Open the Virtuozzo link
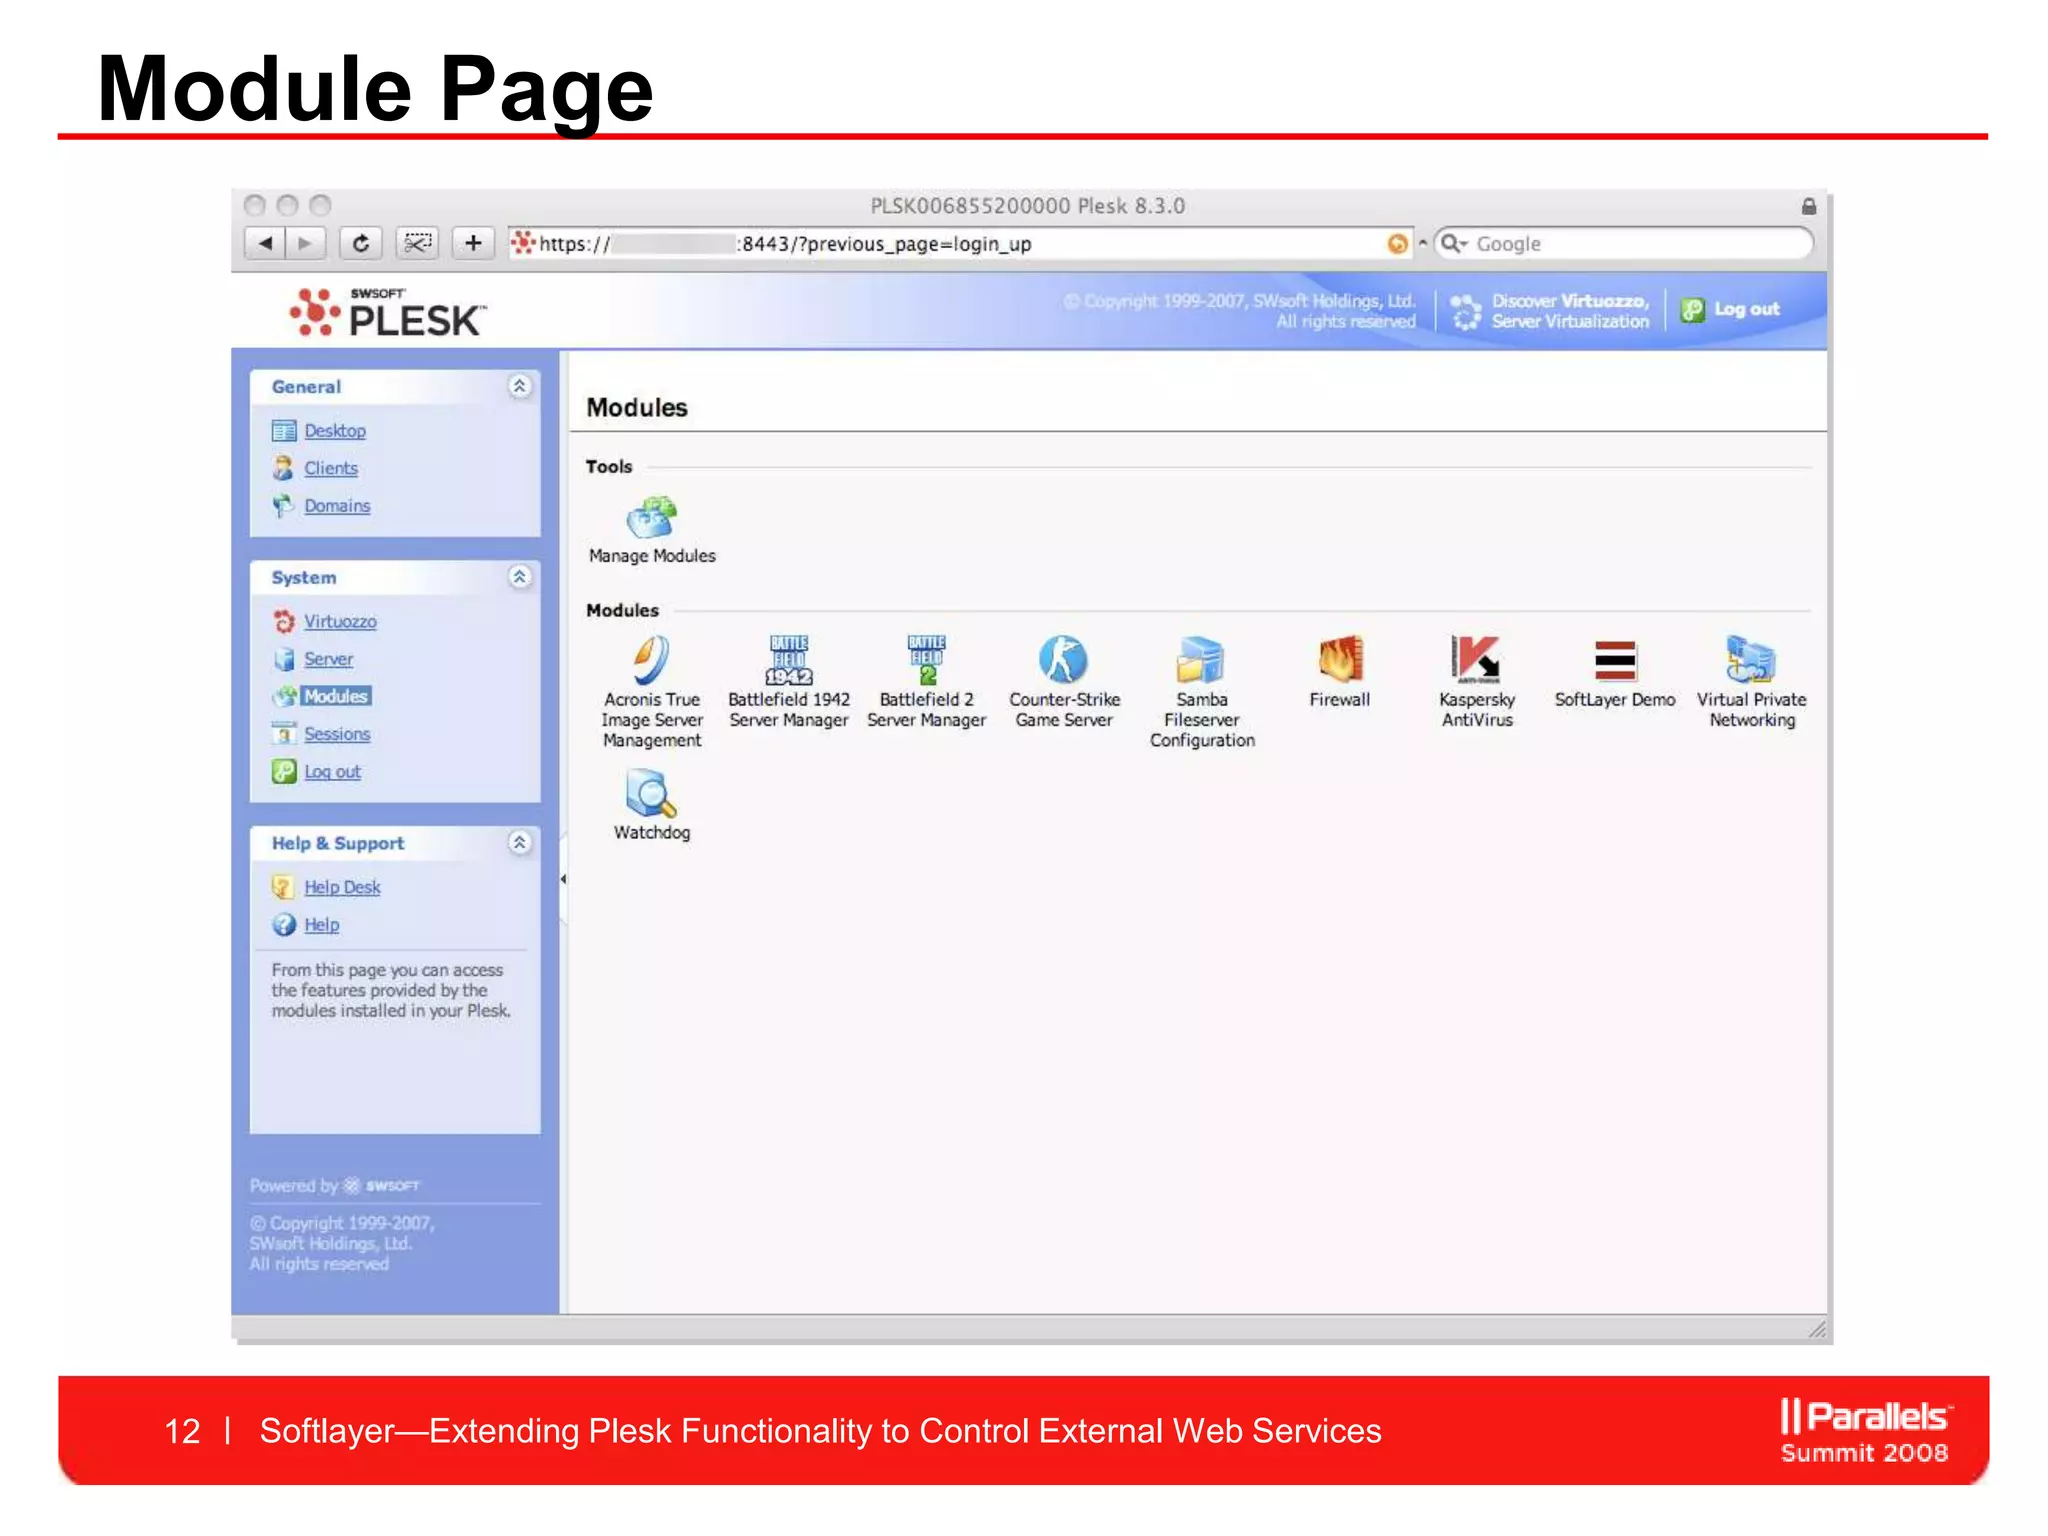The height and width of the screenshot is (1536, 2048). (x=340, y=621)
